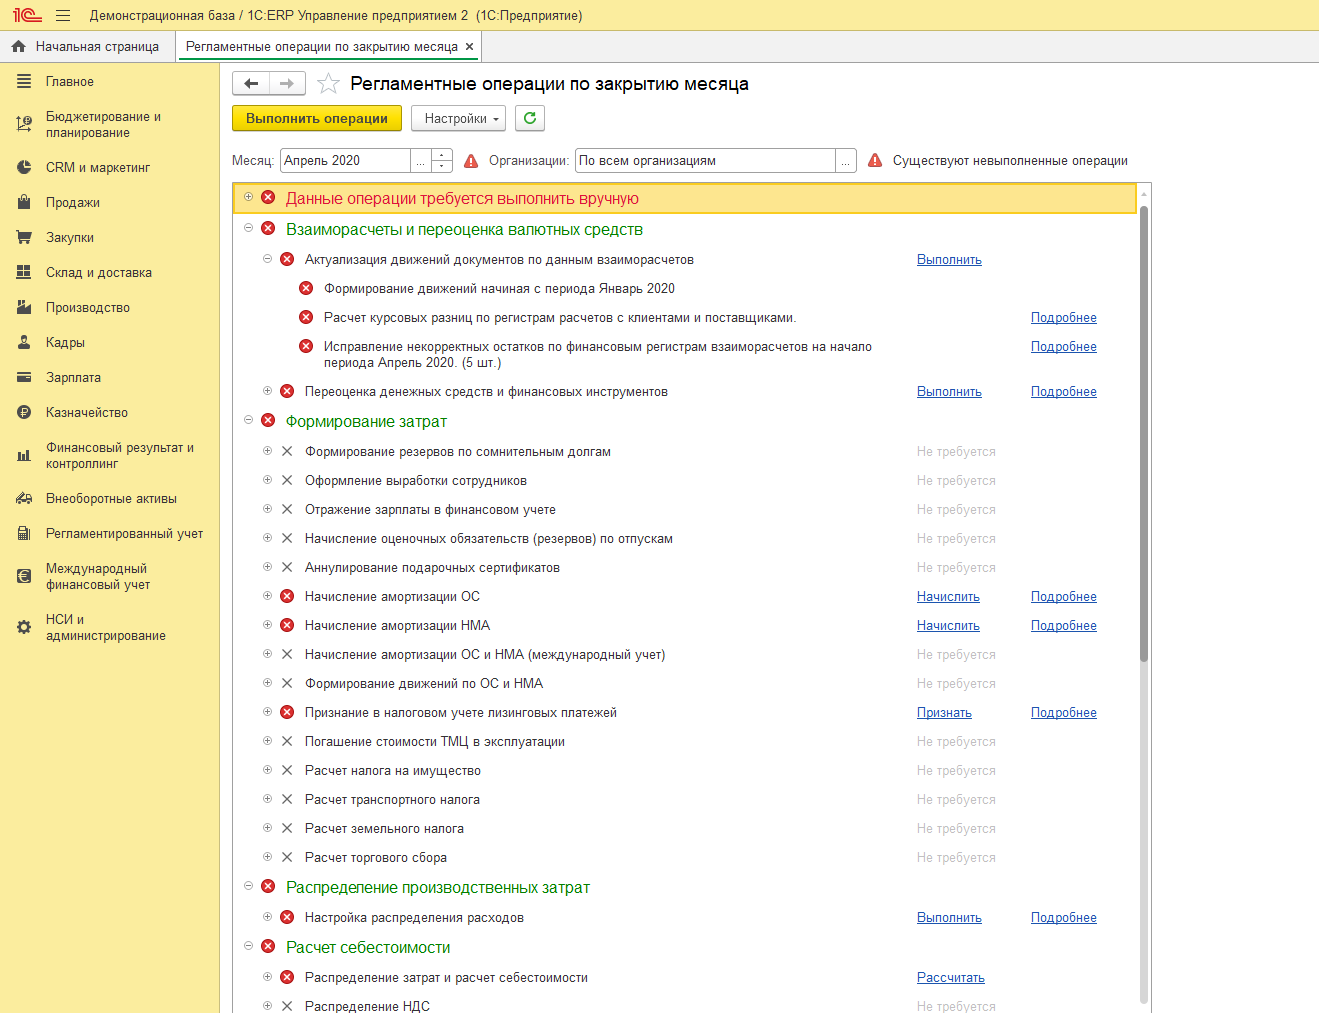Click Рассчитать link for расчет себестоимости

[951, 977]
